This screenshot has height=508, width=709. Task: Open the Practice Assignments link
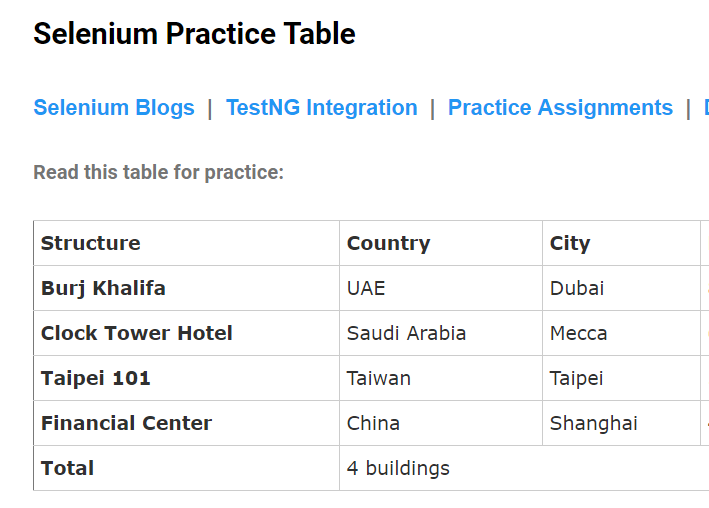click(x=560, y=108)
